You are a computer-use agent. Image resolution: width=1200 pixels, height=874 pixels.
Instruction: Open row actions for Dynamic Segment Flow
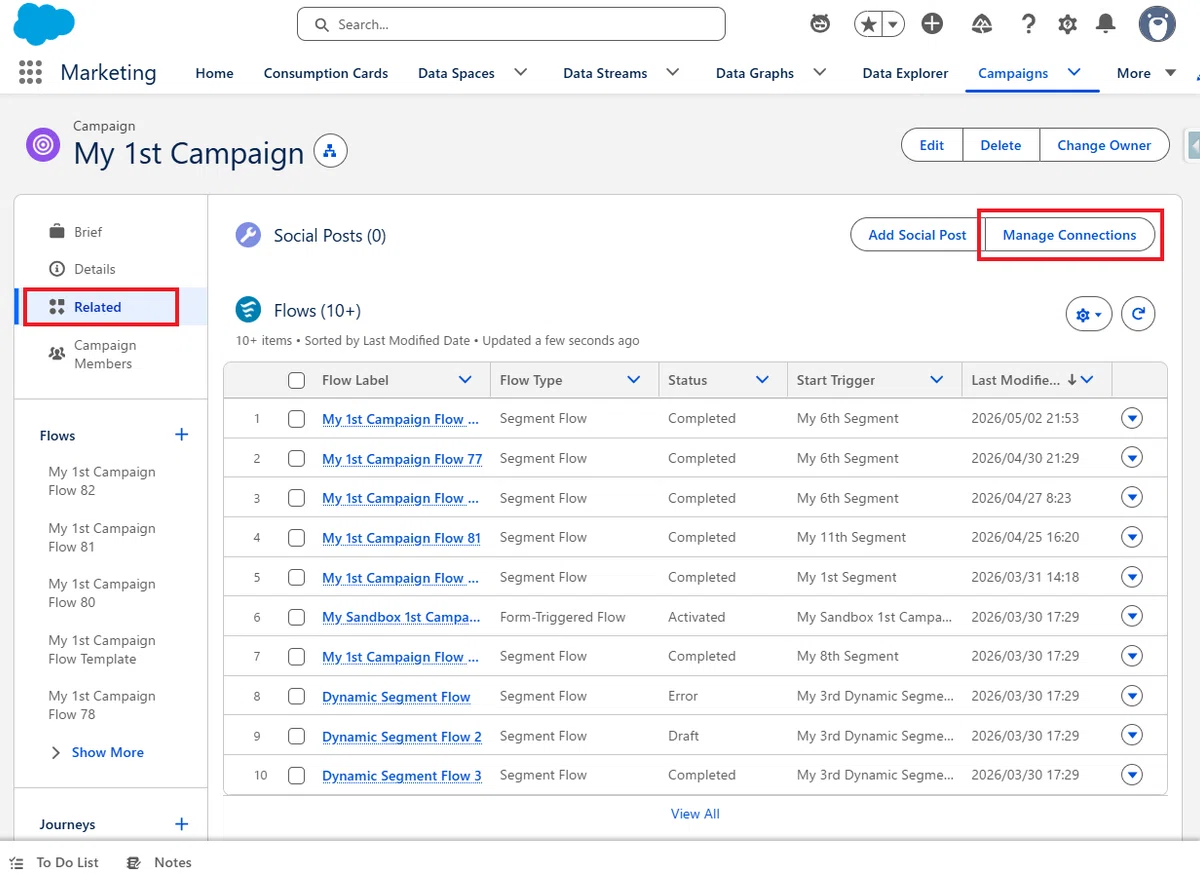pos(1132,696)
